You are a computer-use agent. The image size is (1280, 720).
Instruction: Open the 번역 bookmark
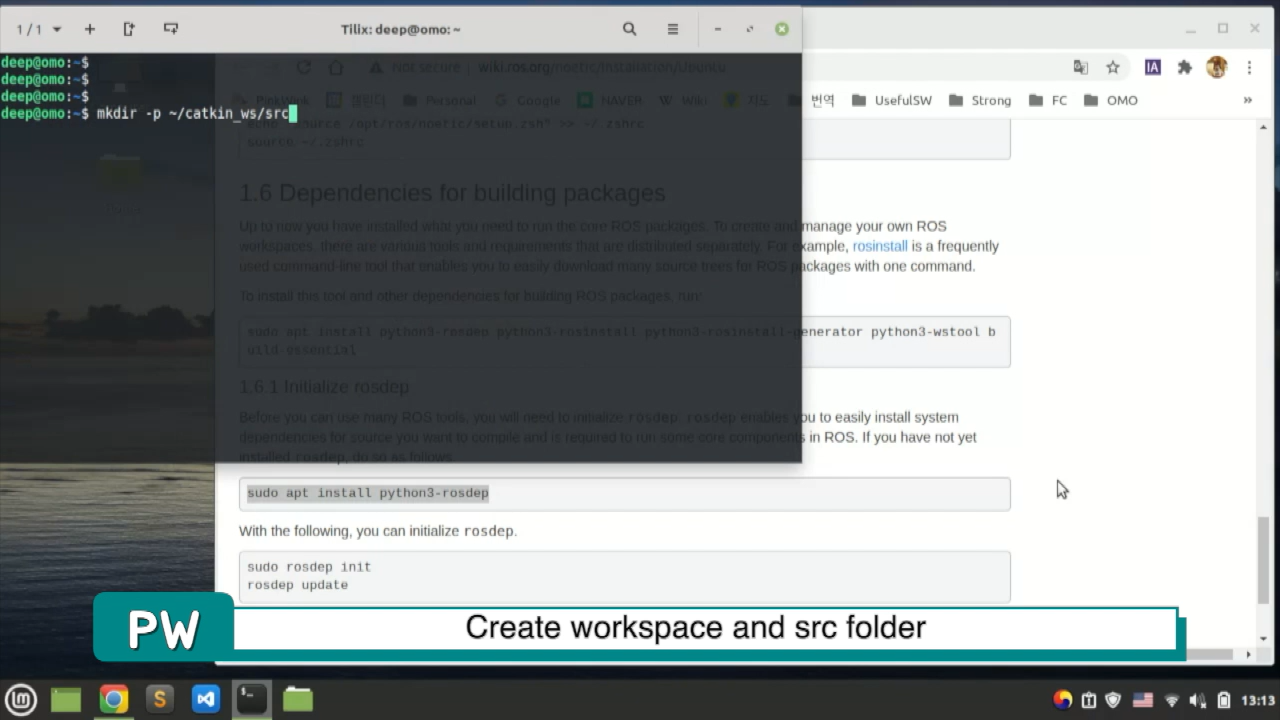click(811, 100)
